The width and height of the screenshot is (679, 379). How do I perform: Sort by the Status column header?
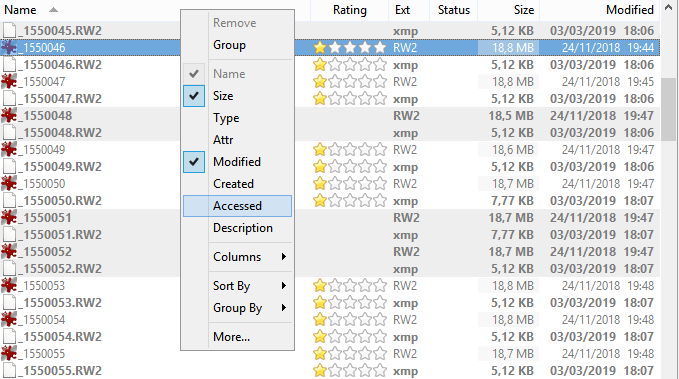[454, 10]
